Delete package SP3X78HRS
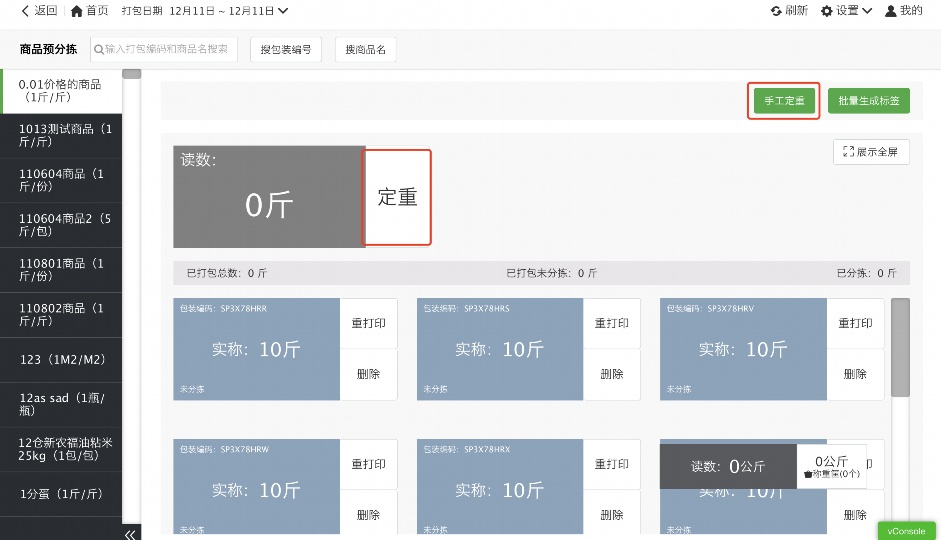 [612, 374]
